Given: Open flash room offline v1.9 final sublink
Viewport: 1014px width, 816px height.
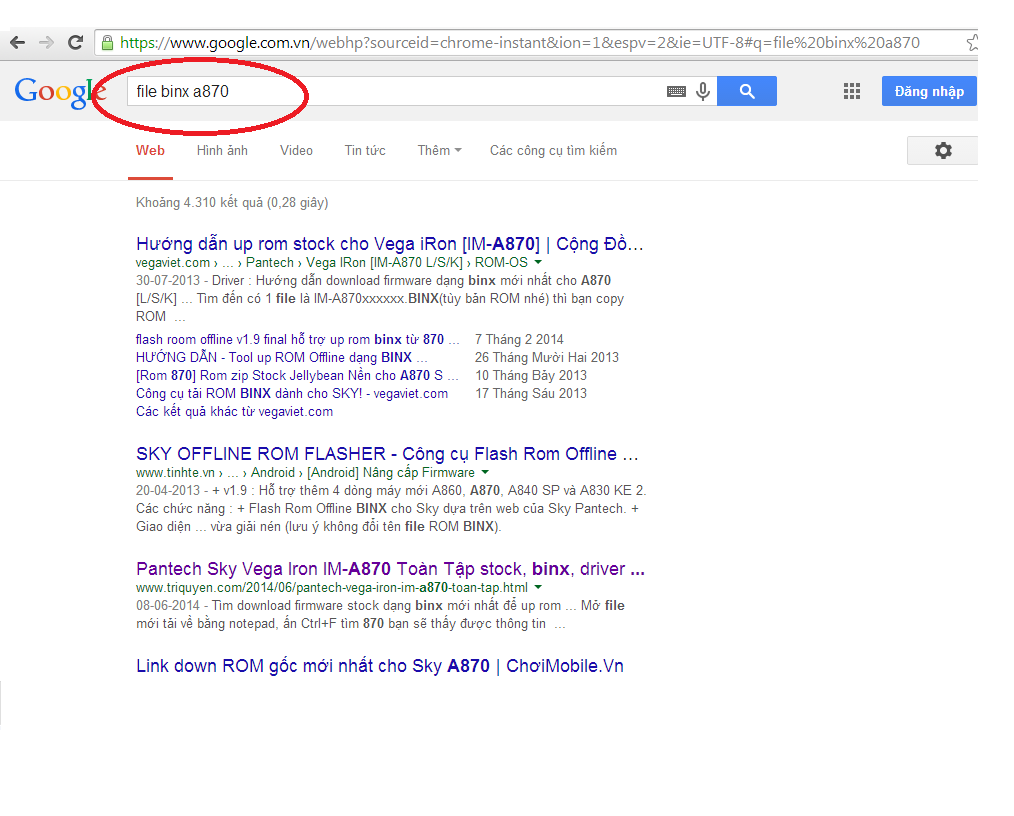Looking at the screenshot, I should (297, 339).
